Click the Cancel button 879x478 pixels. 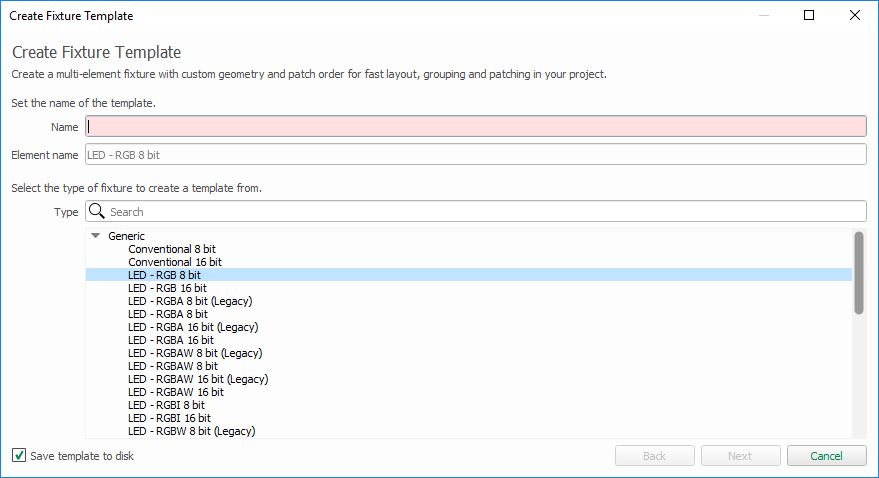point(826,456)
